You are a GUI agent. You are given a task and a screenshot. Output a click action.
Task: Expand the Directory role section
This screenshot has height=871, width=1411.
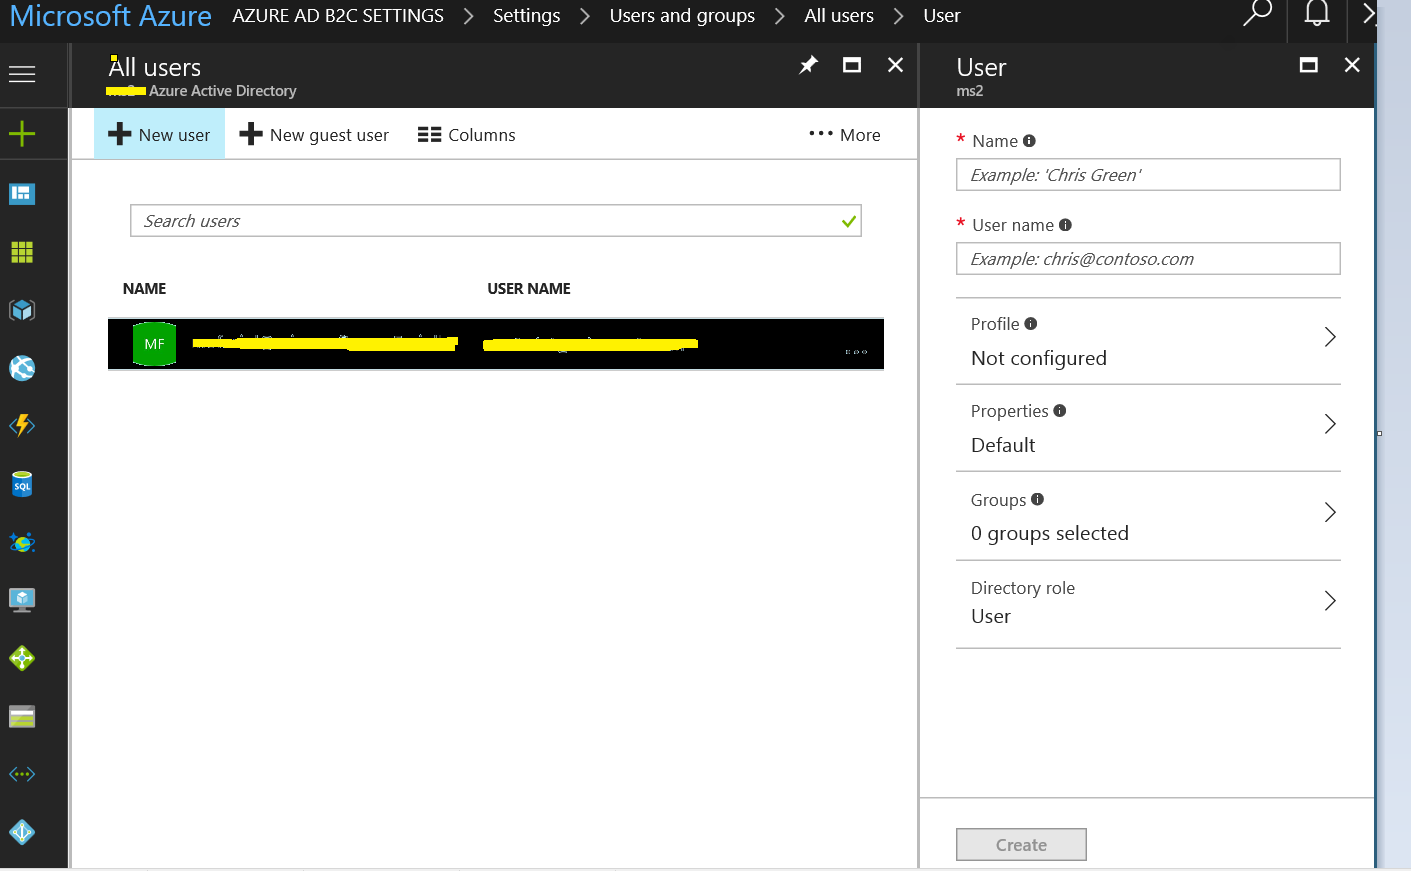1148,604
